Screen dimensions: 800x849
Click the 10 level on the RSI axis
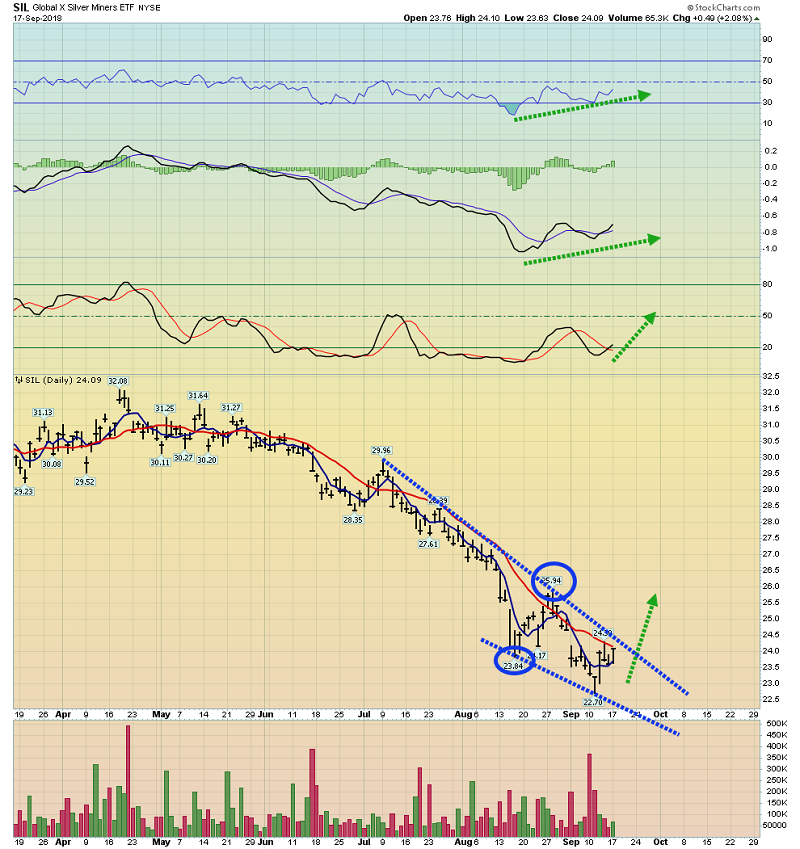click(768, 123)
